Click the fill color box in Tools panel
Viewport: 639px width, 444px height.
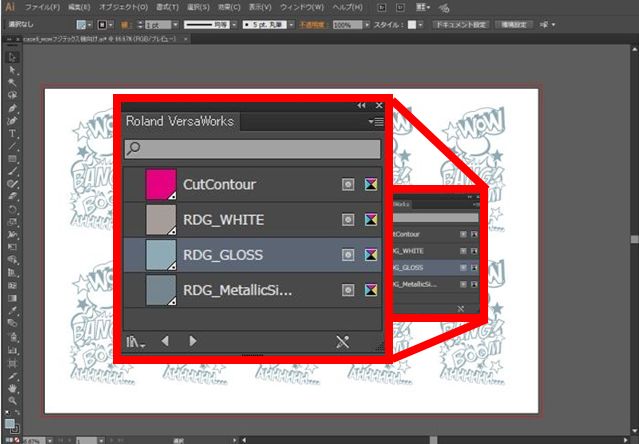click(x=10, y=423)
